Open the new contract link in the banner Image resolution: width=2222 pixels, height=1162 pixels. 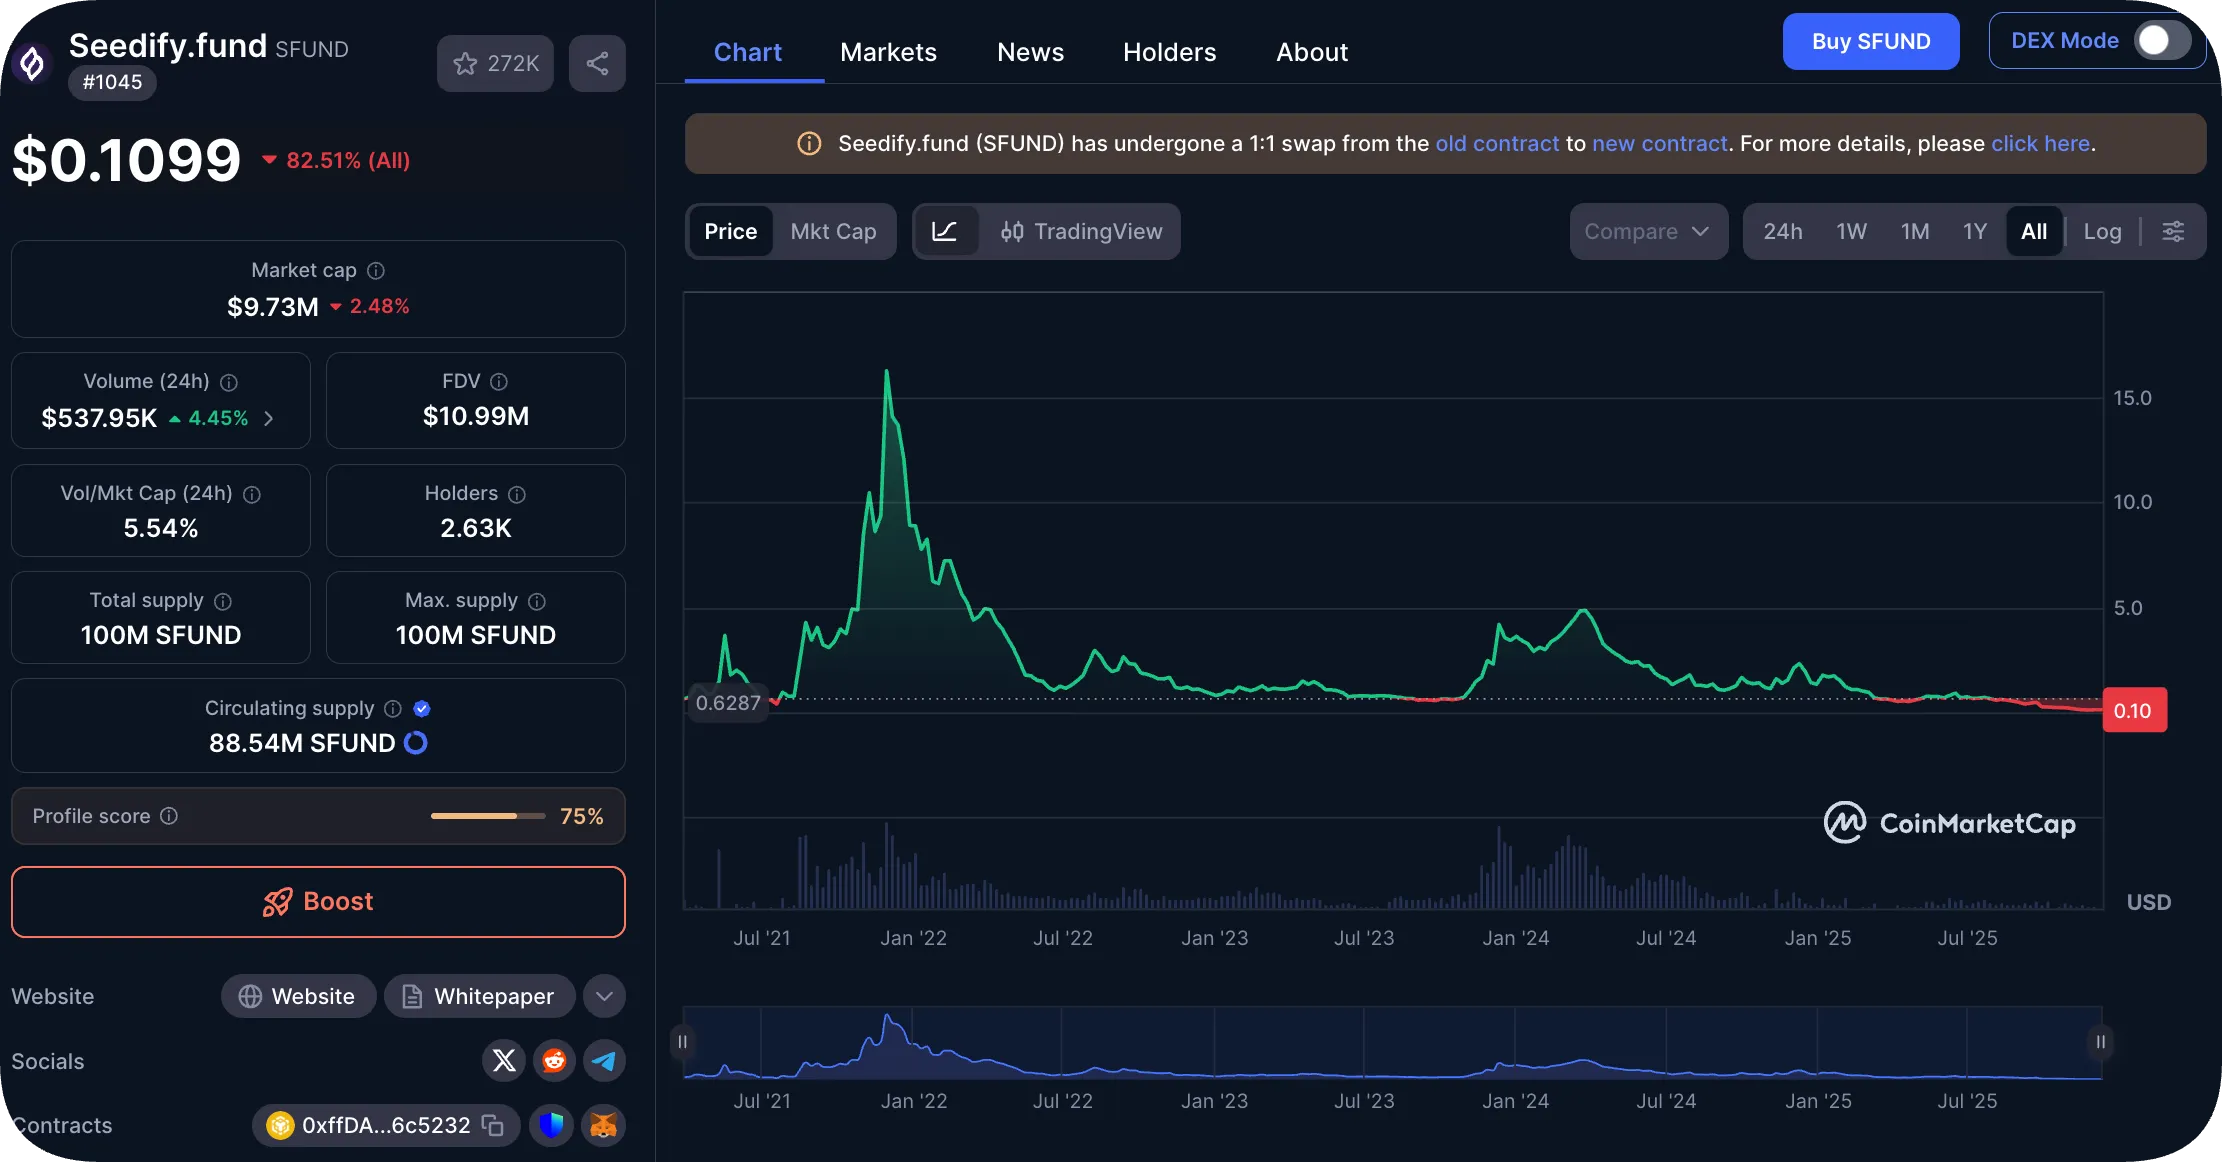pyautogui.click(x=1660, y=143)
